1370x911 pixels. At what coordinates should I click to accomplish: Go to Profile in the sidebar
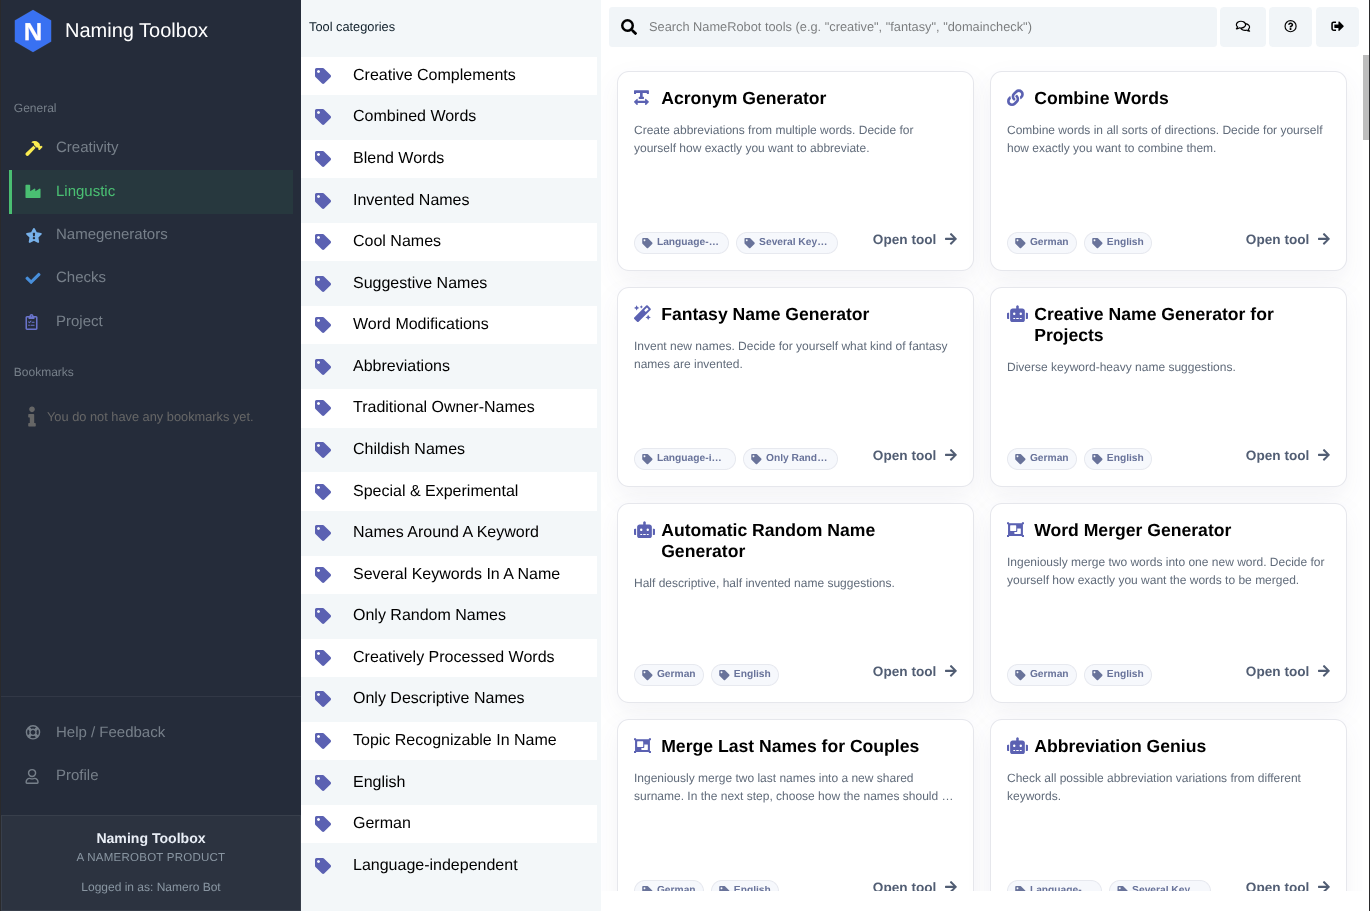[77, 775]
